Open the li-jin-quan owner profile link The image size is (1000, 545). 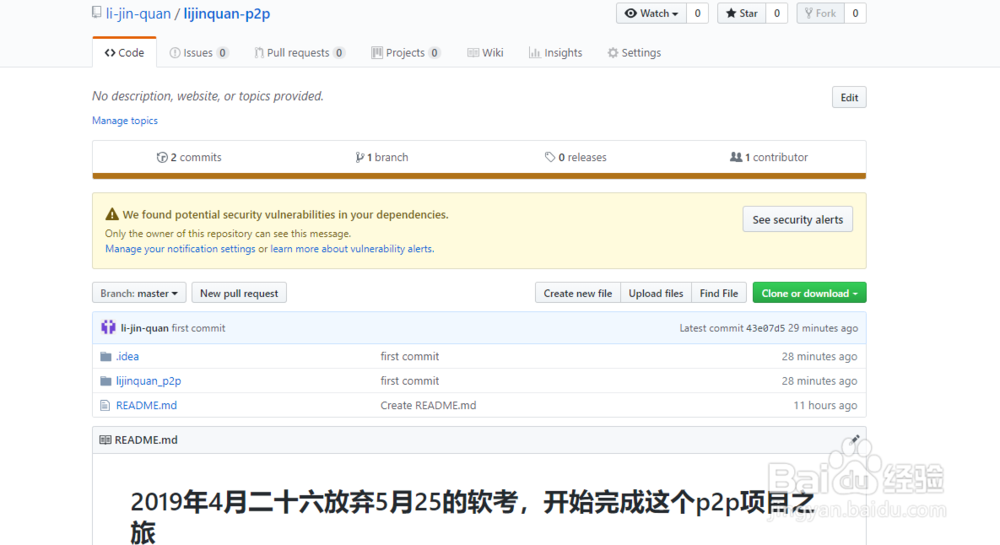(x=138, y=13)
